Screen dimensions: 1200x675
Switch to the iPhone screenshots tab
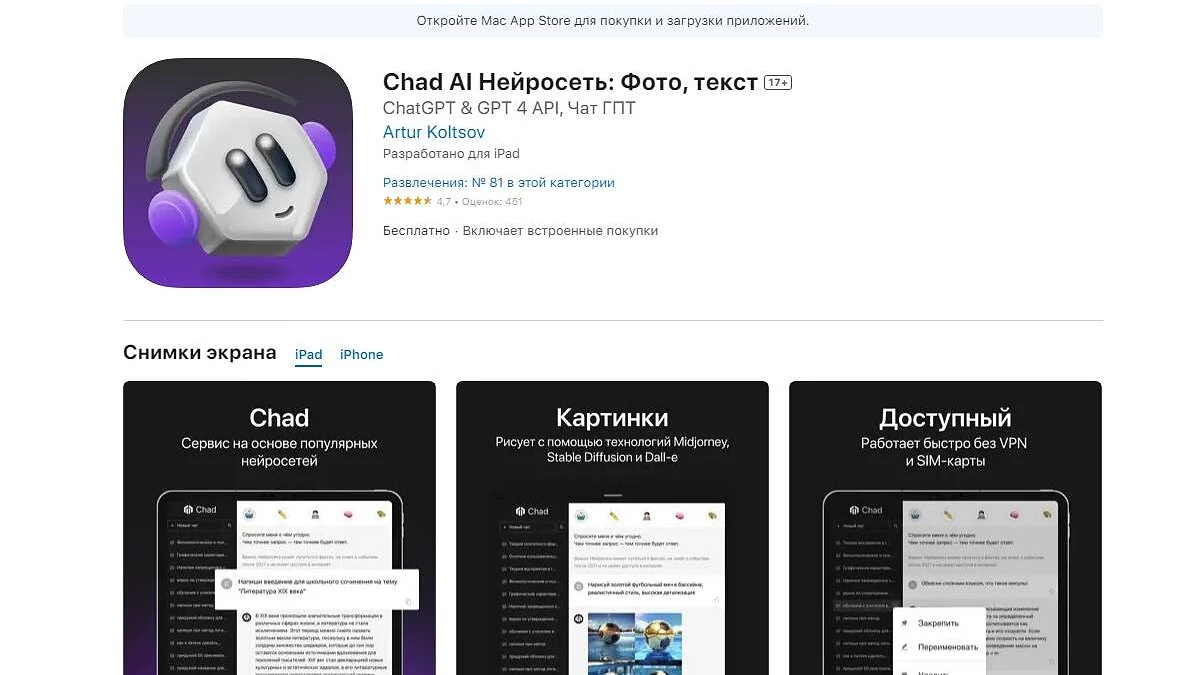click(x=362, y=355)
